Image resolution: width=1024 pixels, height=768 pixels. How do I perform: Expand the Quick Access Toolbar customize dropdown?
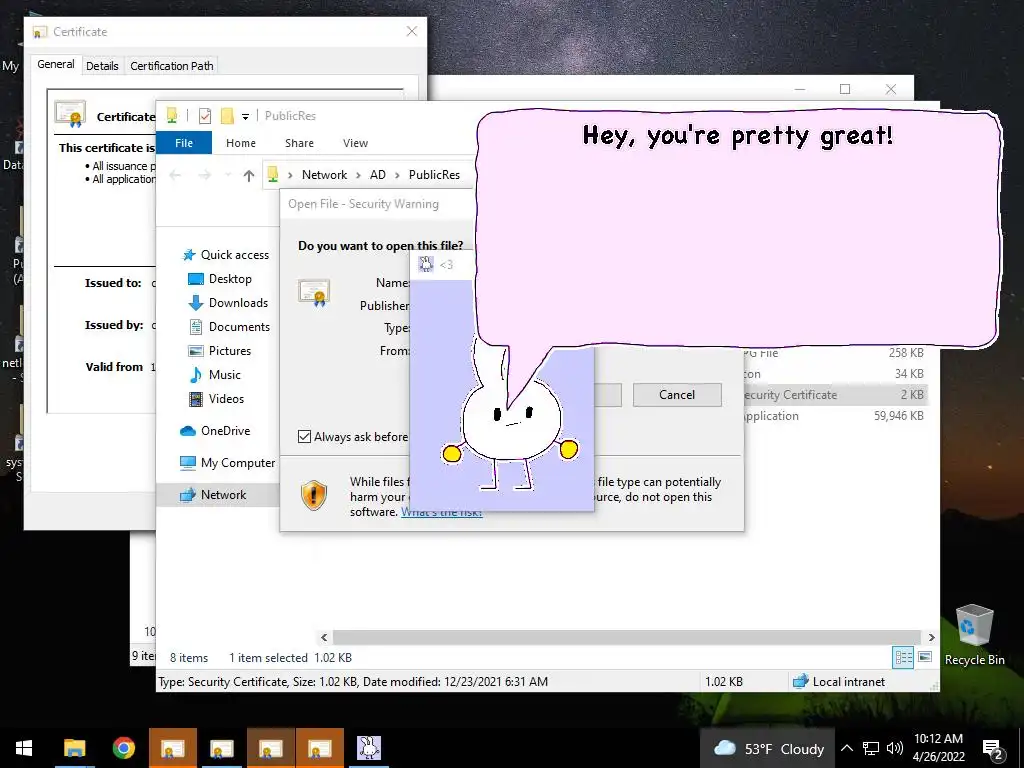[246, 117]
